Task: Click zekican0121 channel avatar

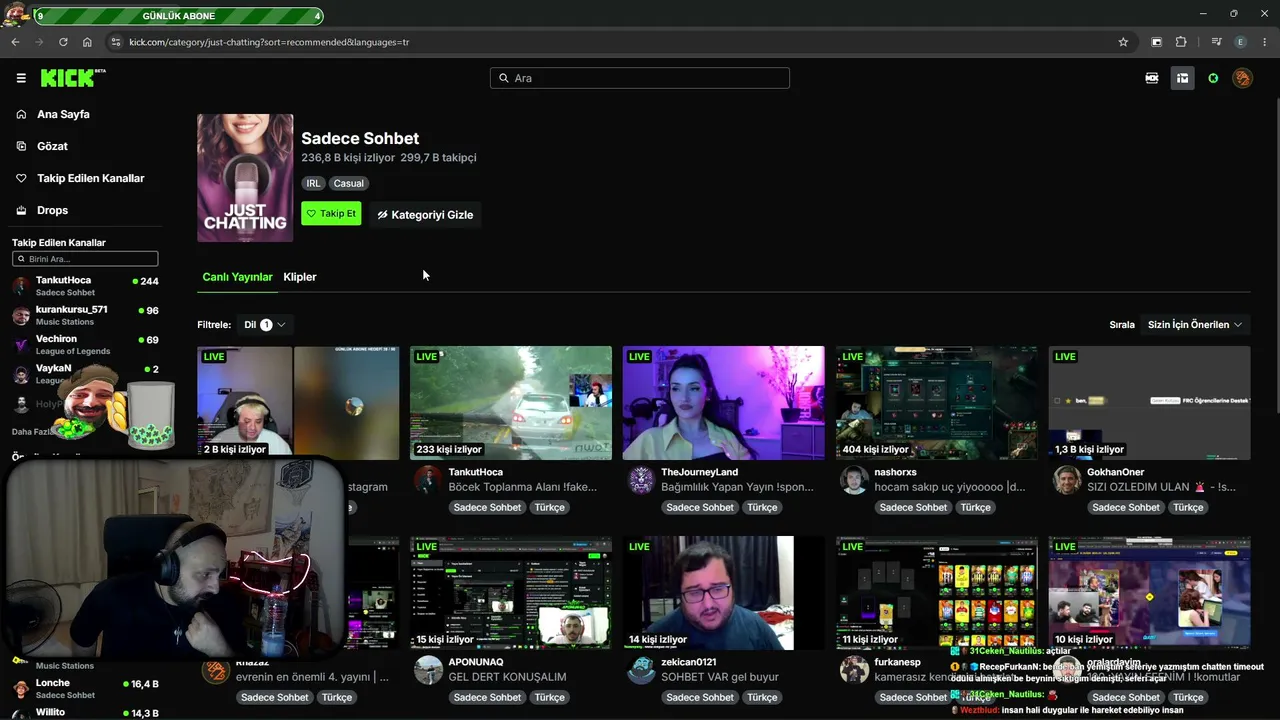Action: coord(641,670)
